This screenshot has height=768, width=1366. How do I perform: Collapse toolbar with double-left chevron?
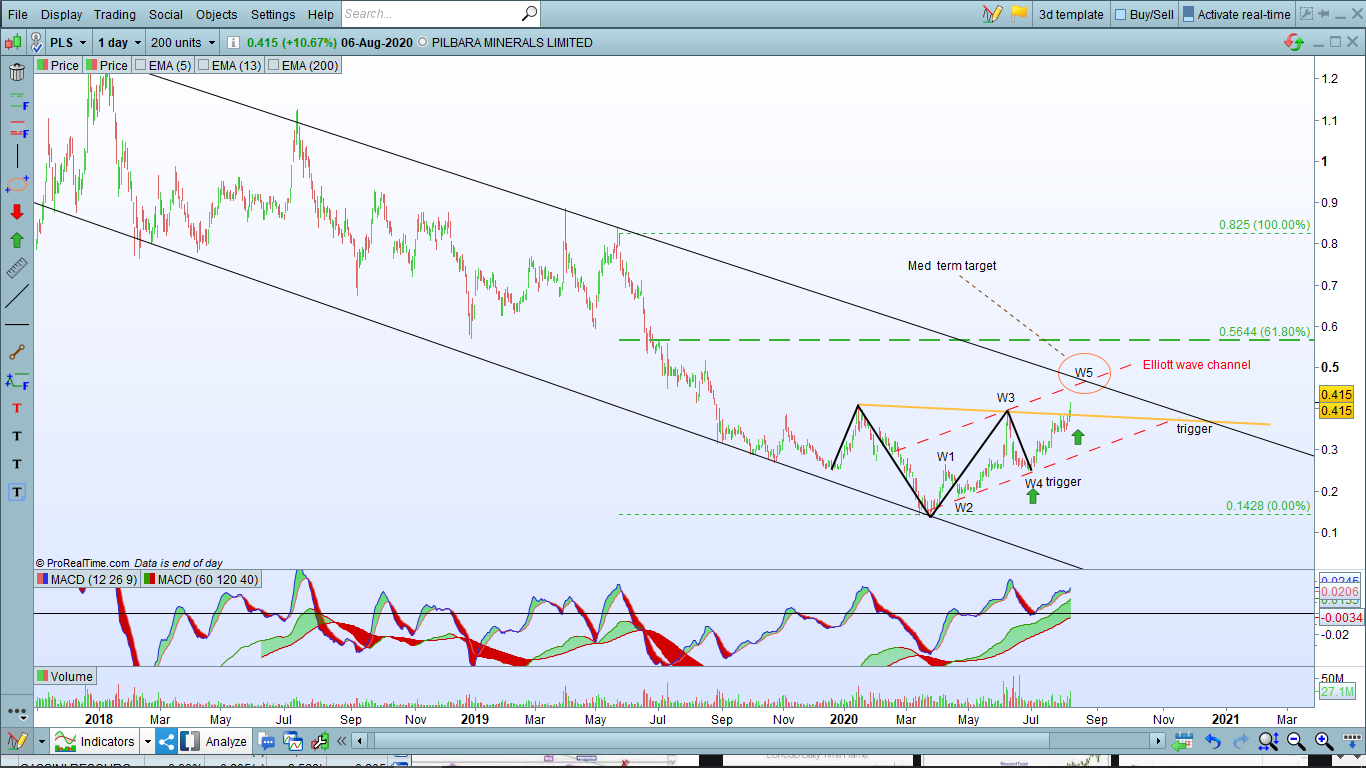342,741
